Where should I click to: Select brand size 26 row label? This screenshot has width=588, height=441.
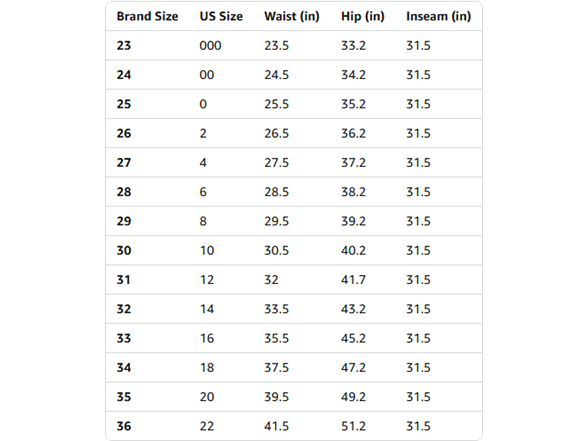pyautogui.click(x=124, y=133)
